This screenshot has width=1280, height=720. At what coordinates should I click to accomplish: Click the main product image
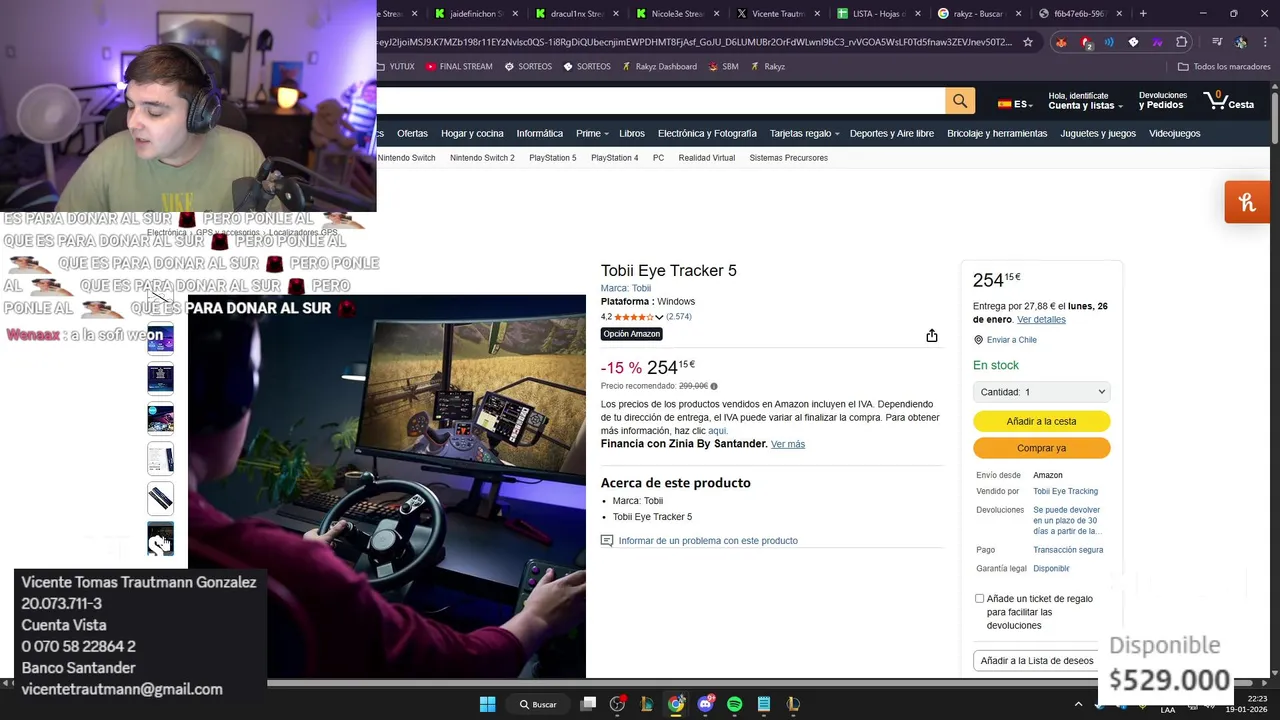pyautogui.click(x=386, y=487)
